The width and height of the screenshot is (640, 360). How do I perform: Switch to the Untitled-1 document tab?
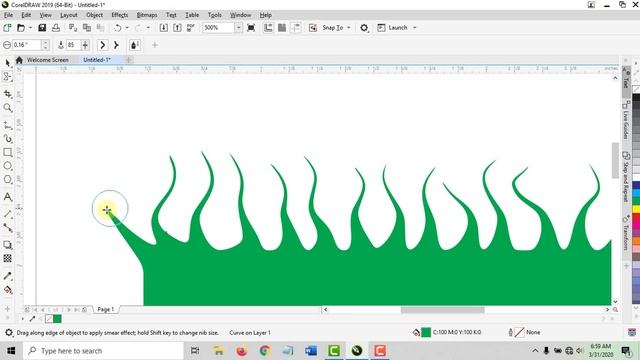point(97,60)
